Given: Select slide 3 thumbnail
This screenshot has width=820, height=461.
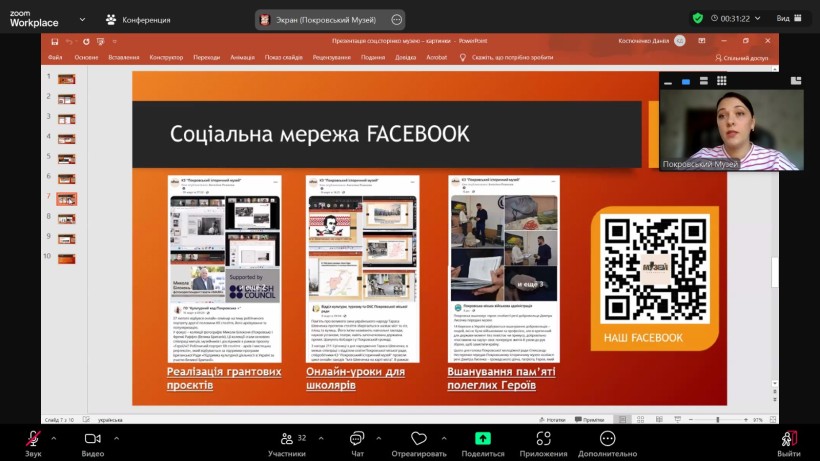Looking at the screenshot, I should pyautogui.click(x=66, y=119).
